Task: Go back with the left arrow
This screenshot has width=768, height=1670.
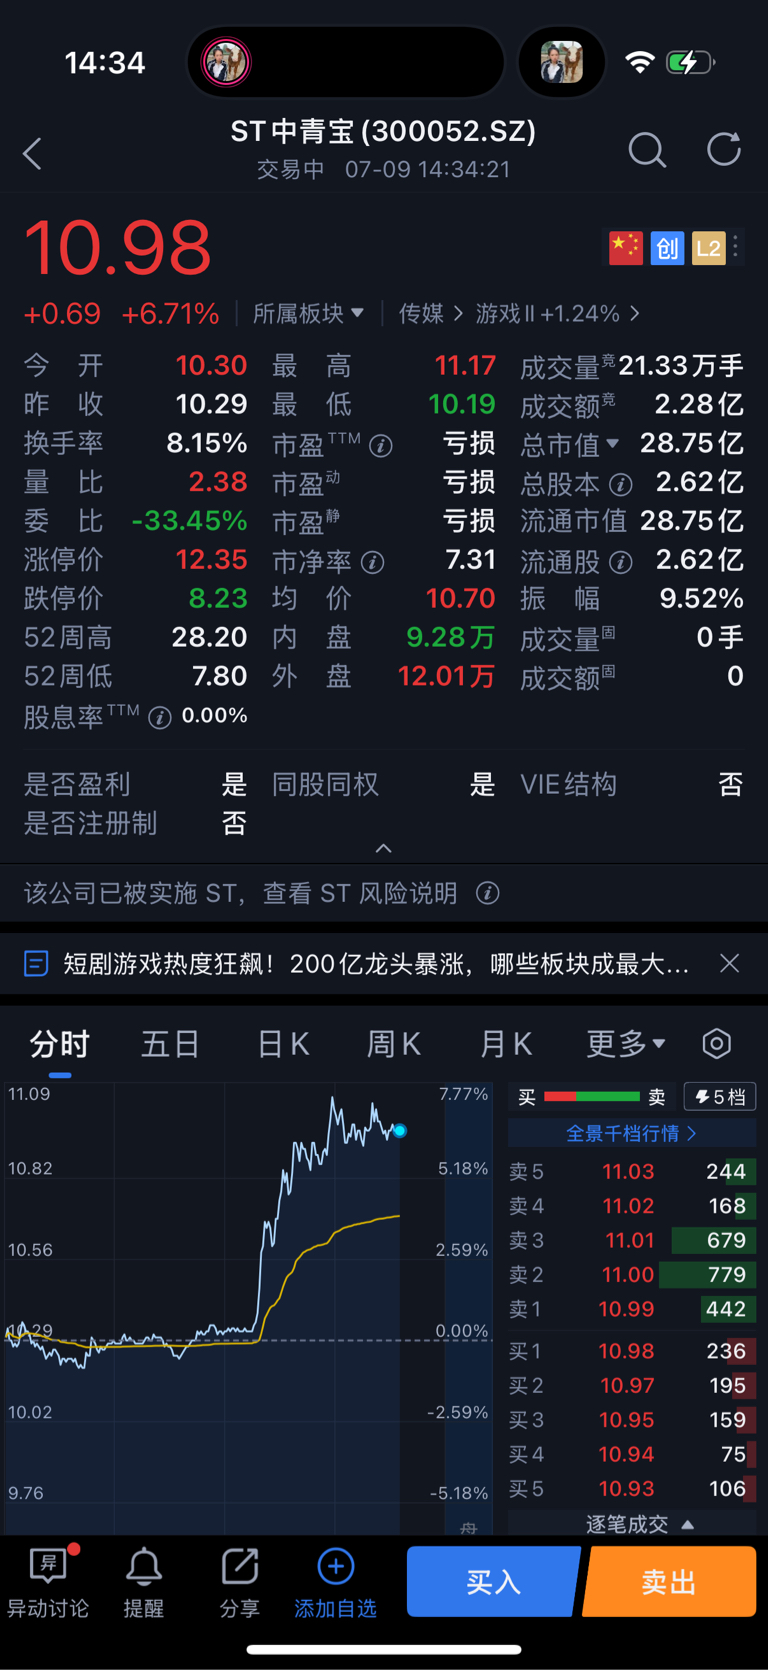Action: click(33, 153)
